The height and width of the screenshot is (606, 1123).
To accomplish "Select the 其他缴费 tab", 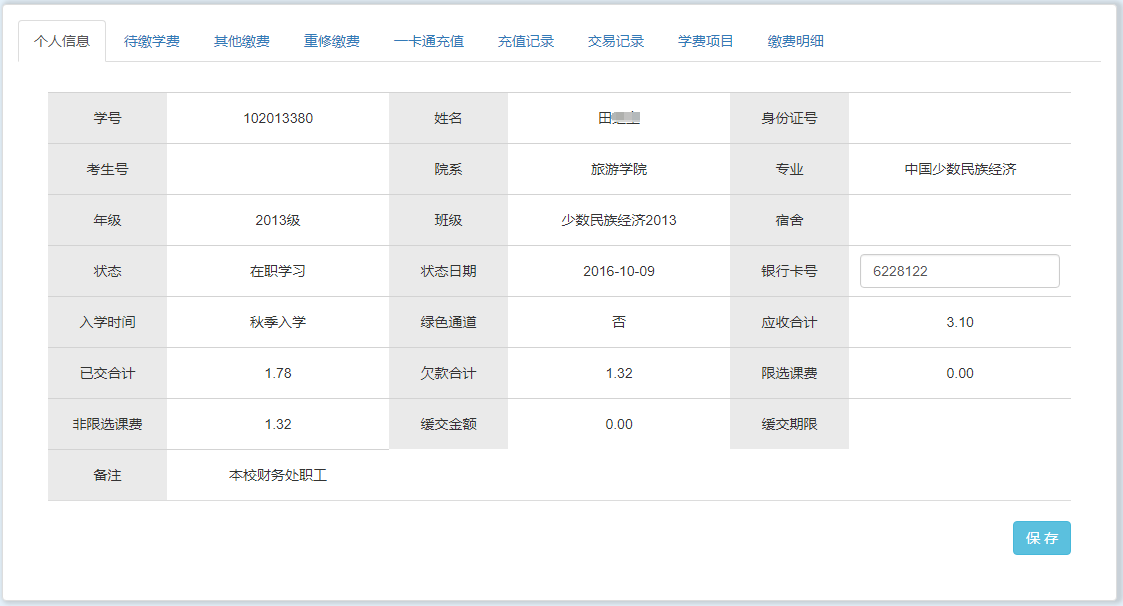I will pyautogui.click(x=242, y=41).
